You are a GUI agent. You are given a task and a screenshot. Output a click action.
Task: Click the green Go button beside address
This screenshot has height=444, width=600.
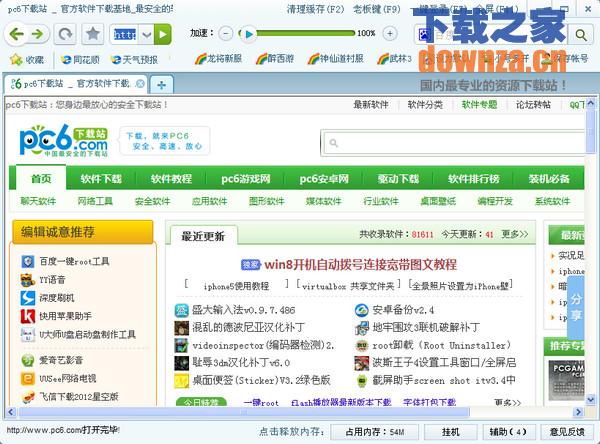[163, 35]
